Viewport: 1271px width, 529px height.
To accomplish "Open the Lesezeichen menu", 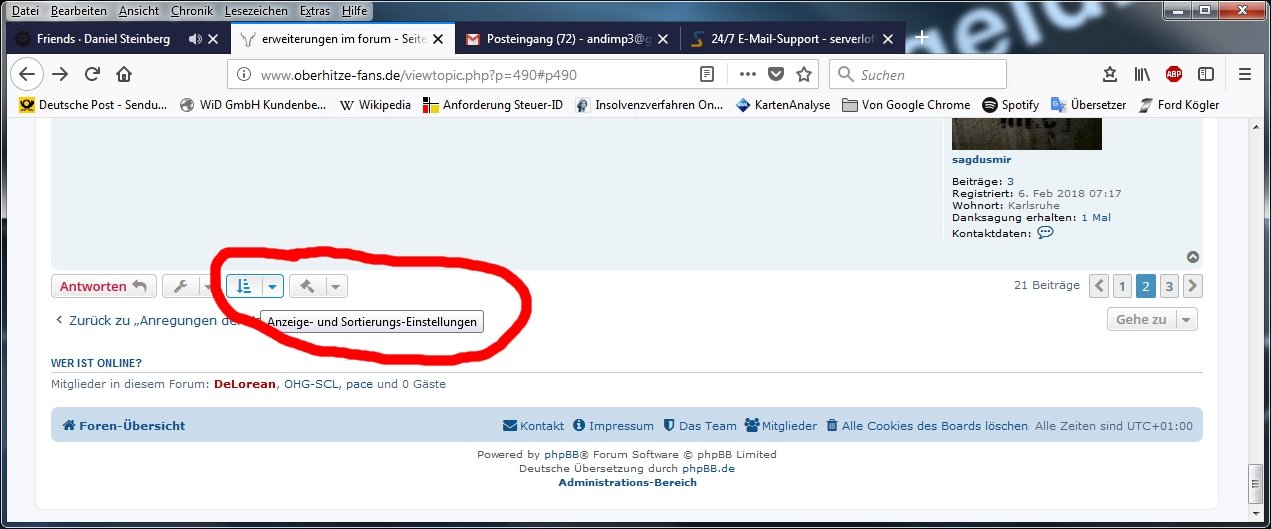I will pos(258,10).
